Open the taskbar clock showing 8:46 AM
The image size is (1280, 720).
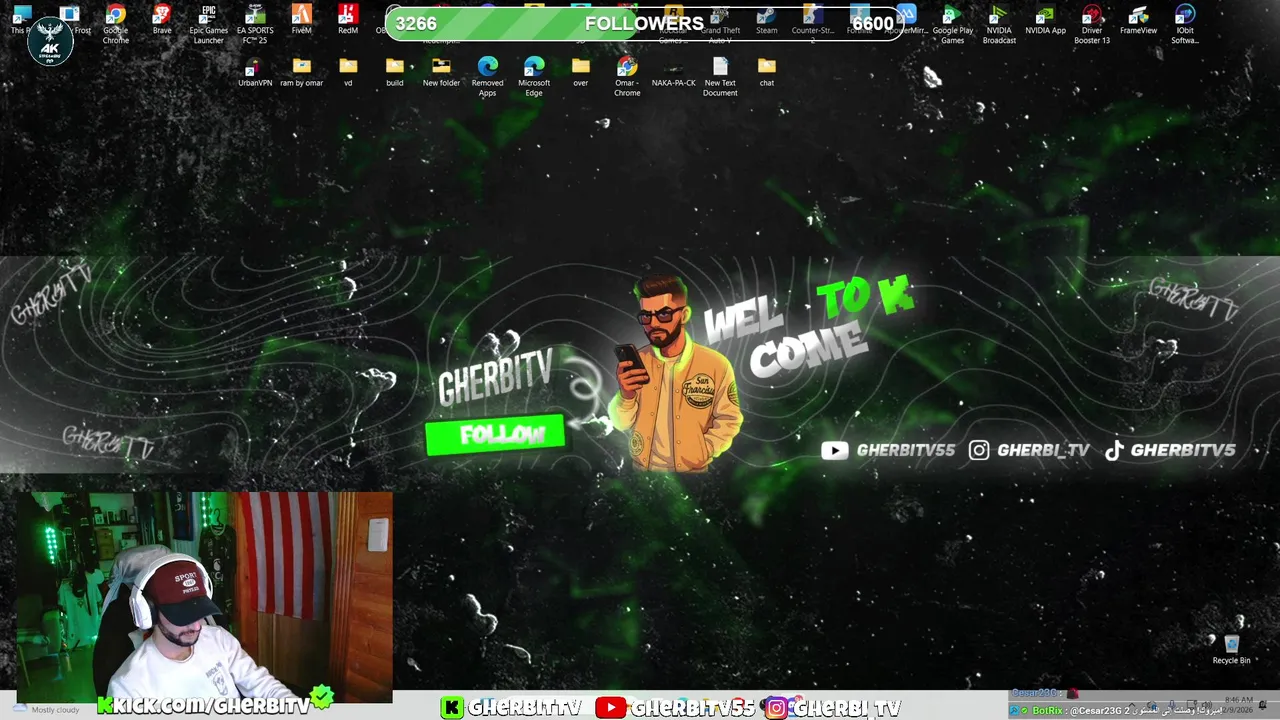1238,705
